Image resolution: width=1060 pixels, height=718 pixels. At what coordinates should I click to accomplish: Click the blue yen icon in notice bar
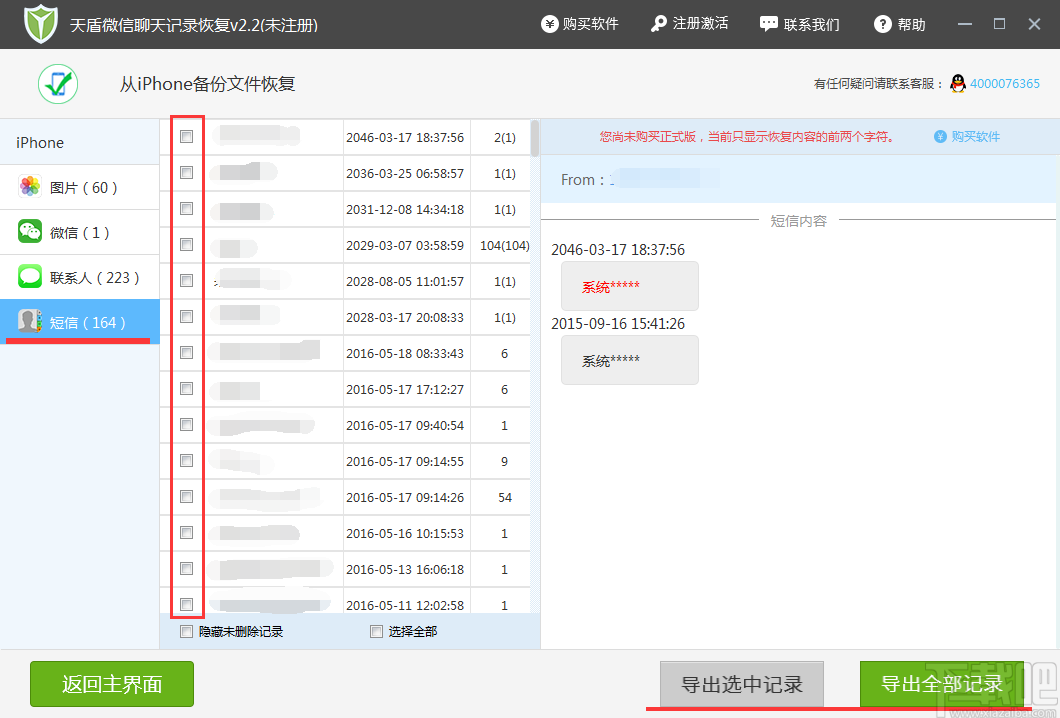[x=940, y=137]
